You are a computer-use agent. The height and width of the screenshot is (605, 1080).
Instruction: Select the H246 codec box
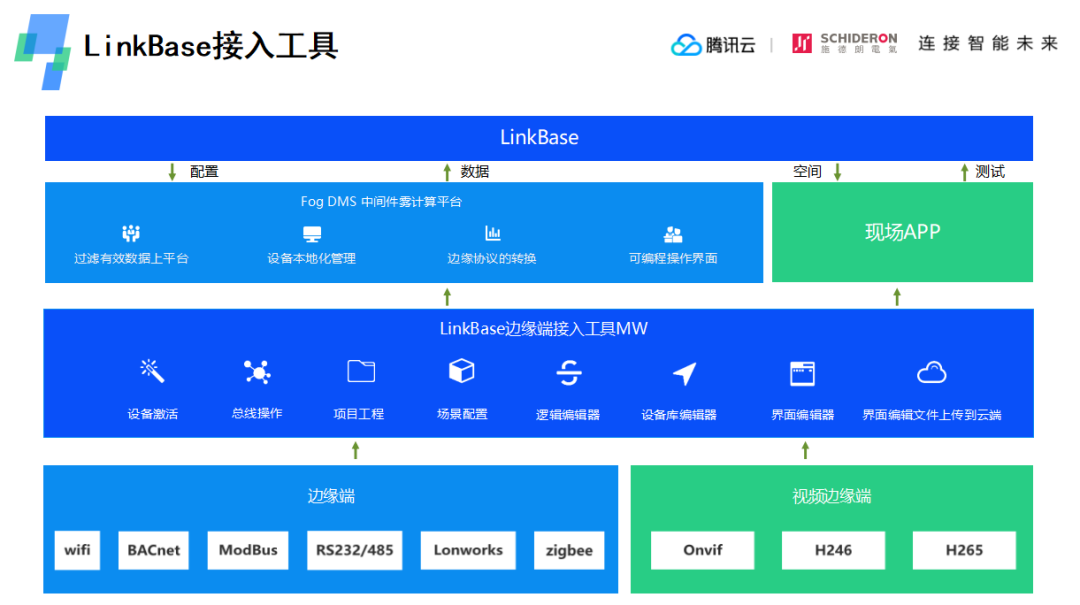click(x=833, y=550)
